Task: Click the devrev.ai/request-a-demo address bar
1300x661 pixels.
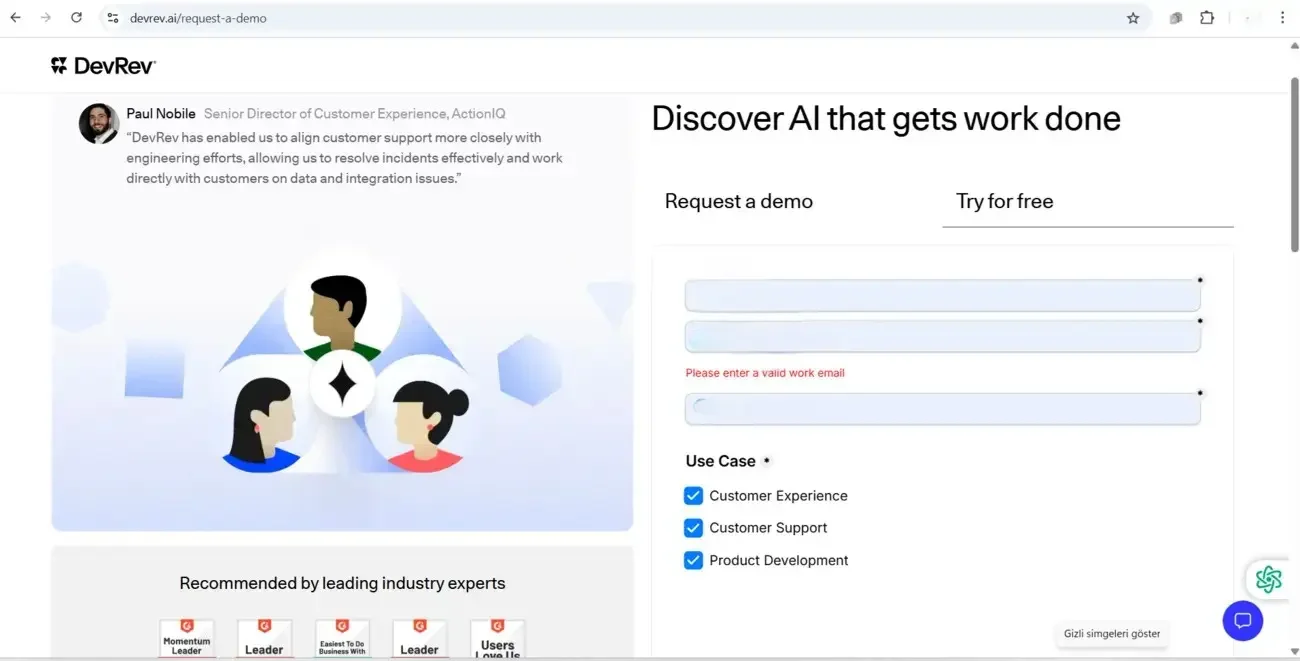Action: 625,18
